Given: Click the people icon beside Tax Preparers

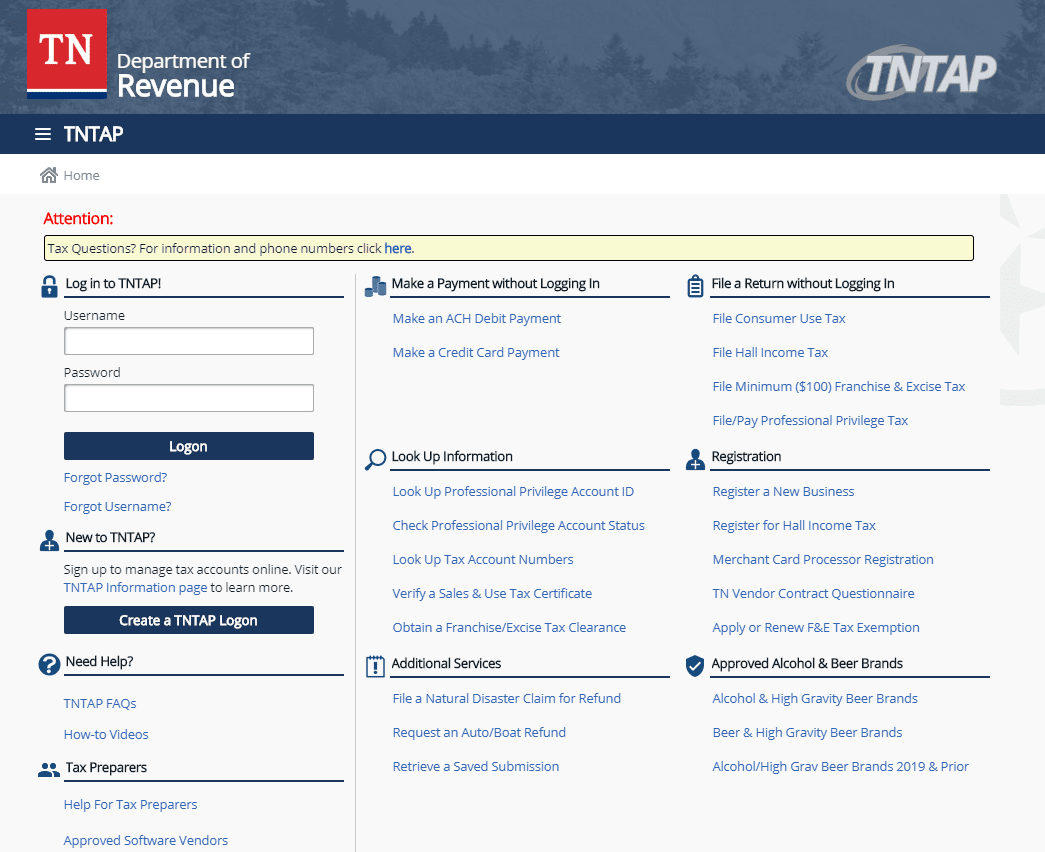Looking at the screenshot, I should point(49,770).
